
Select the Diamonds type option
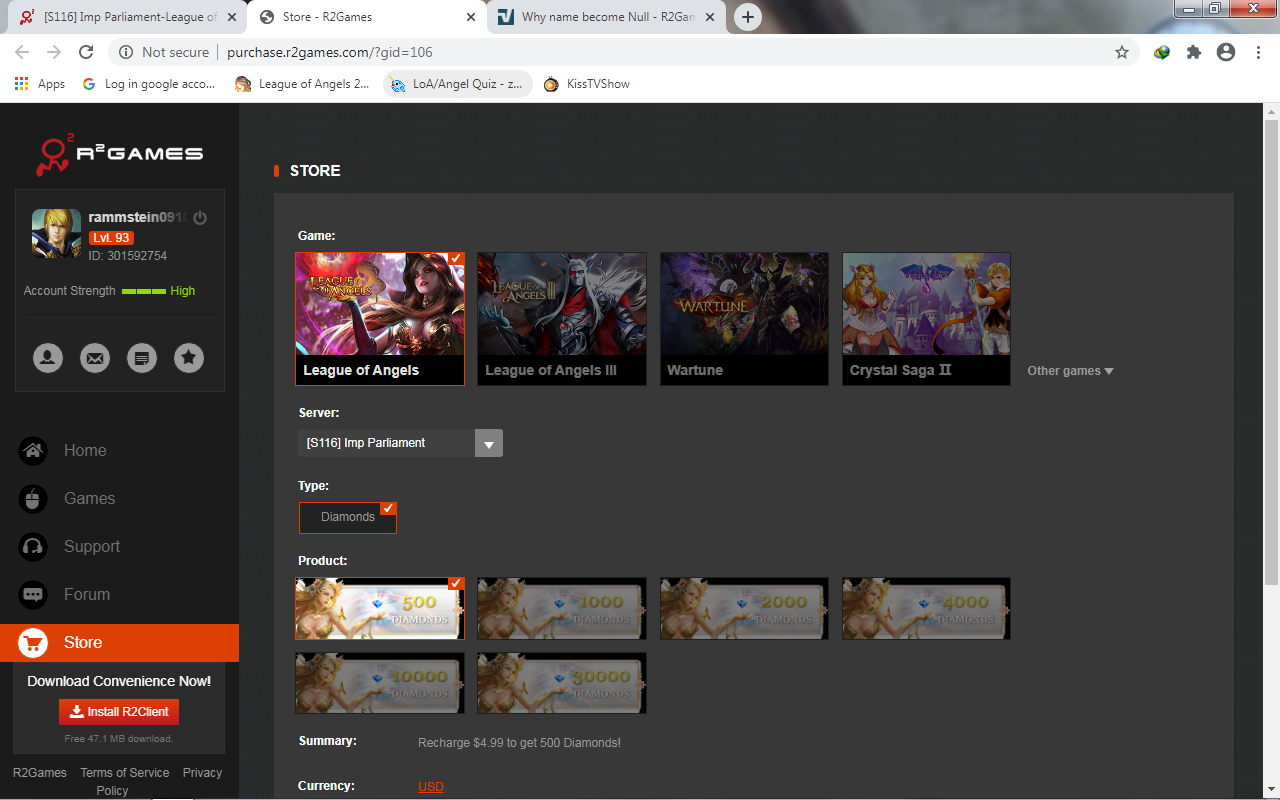[348, 517]
